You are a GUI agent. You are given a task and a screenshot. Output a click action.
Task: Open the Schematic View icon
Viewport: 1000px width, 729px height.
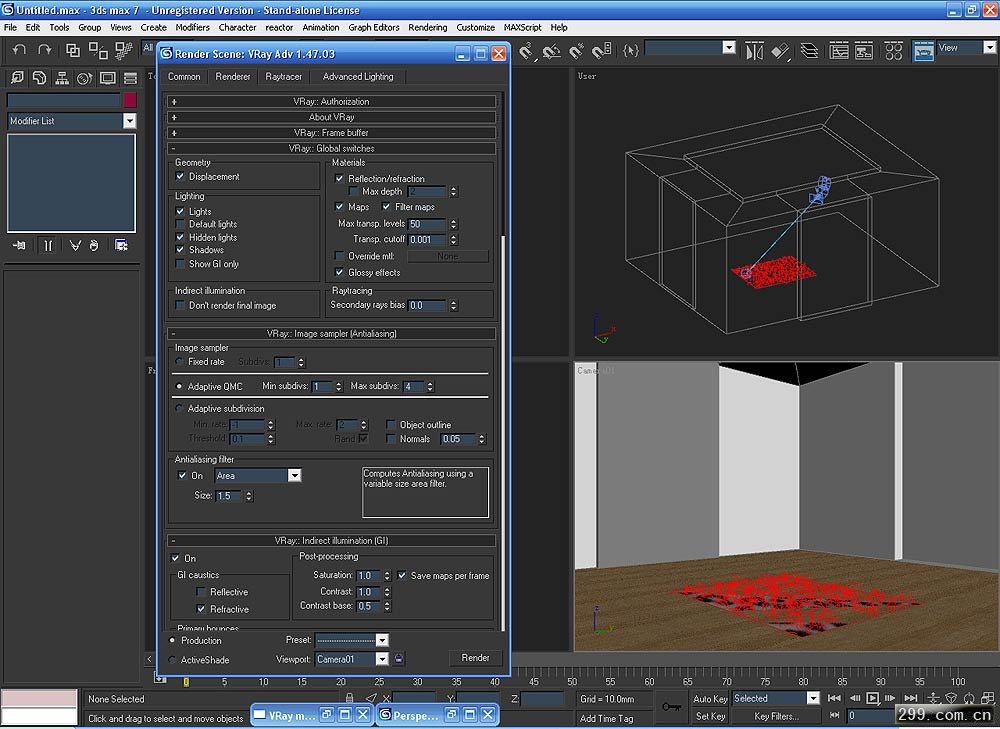[864, 50]
